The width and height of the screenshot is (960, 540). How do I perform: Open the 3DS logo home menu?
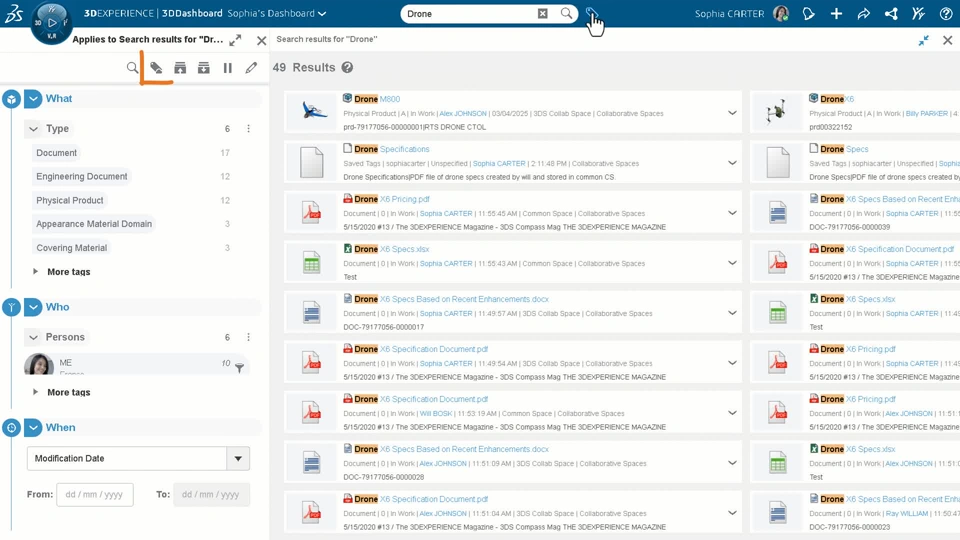click(13, 13)
